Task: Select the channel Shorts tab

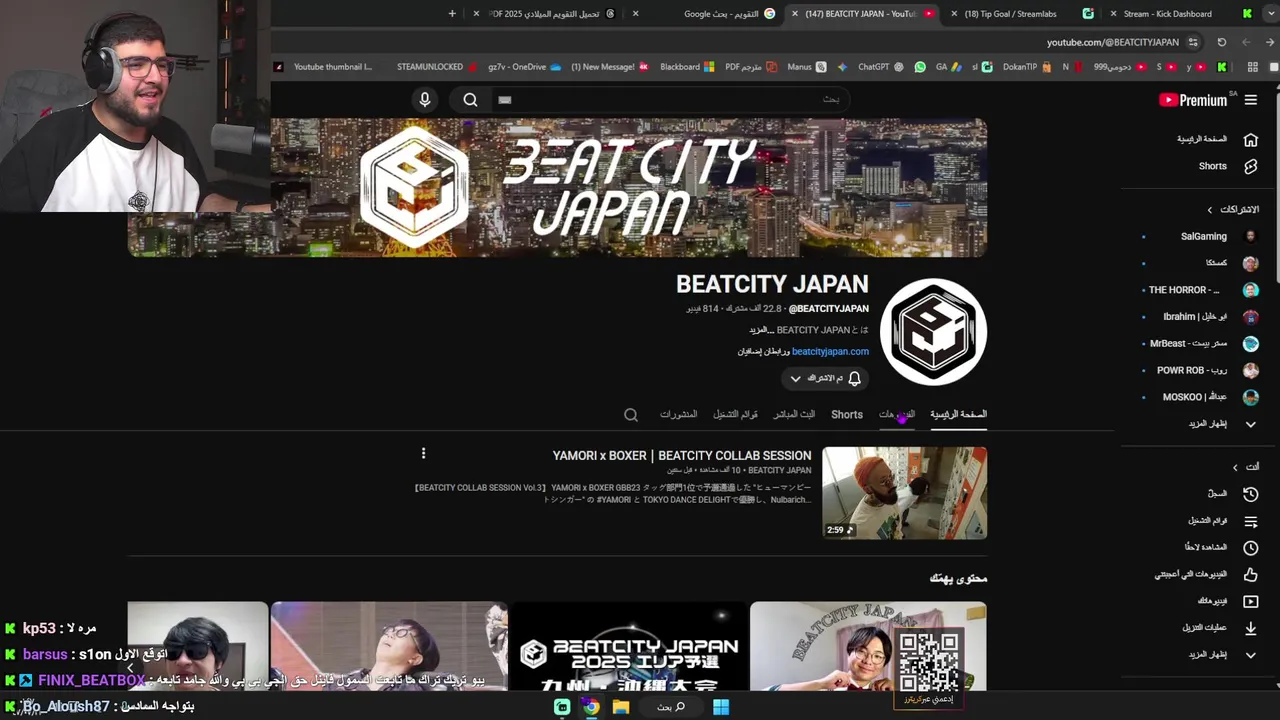Action: [x=847, y=415]
